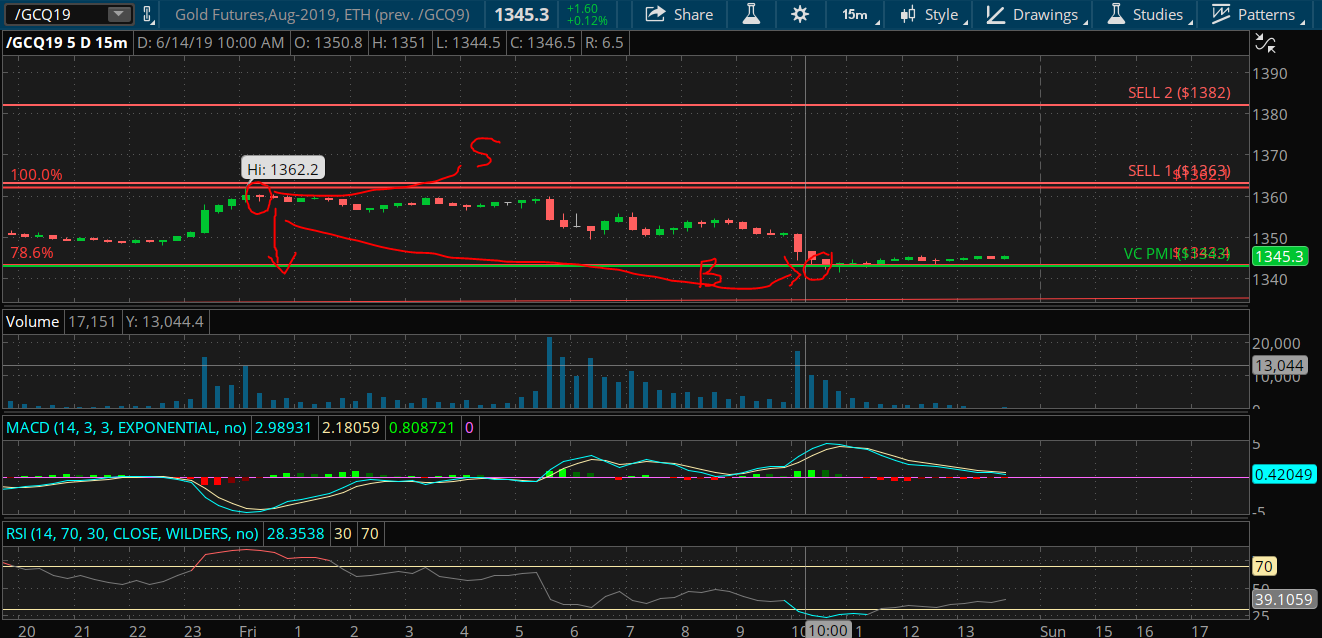This screenshot has height=638, width=1322.
Task: Select the SELL 2 ($1382) line
Action: (x=1174, y=92)
